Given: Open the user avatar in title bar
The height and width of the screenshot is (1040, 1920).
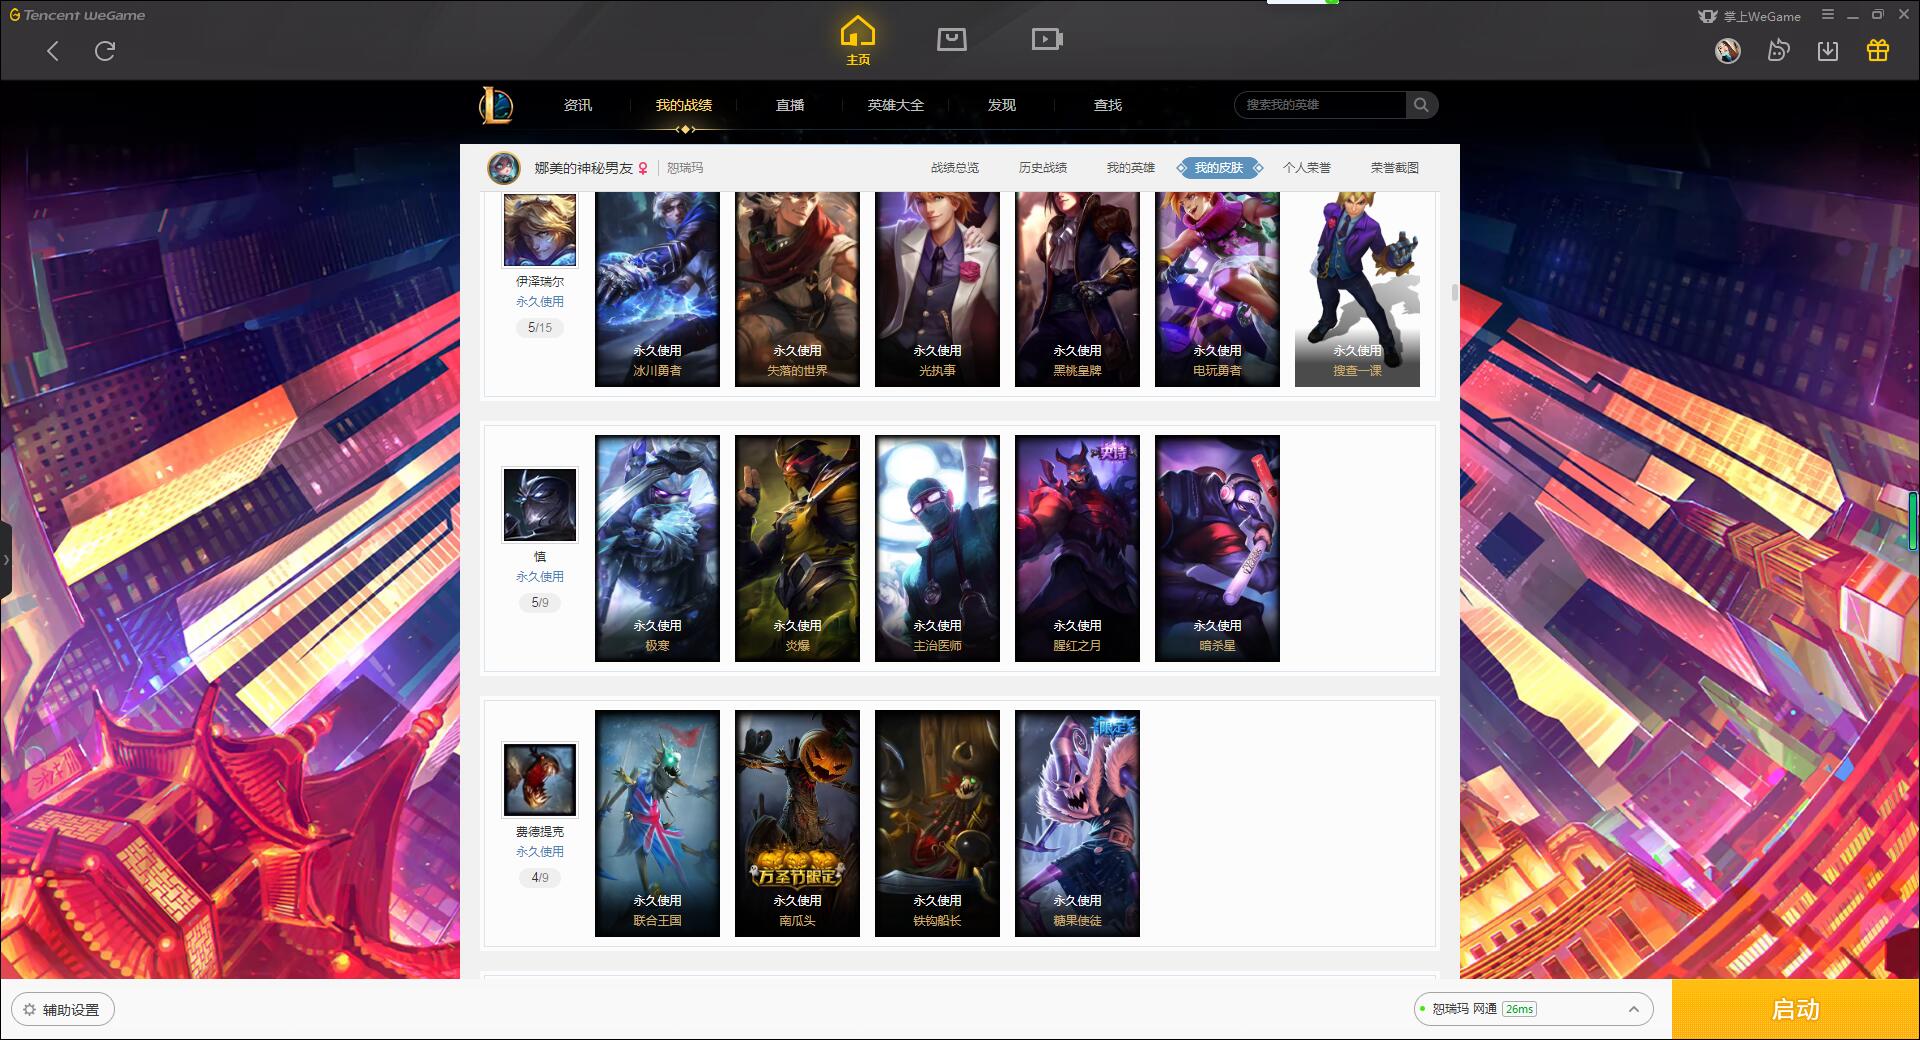Looking at the screenshot, I should point(1727,51).
